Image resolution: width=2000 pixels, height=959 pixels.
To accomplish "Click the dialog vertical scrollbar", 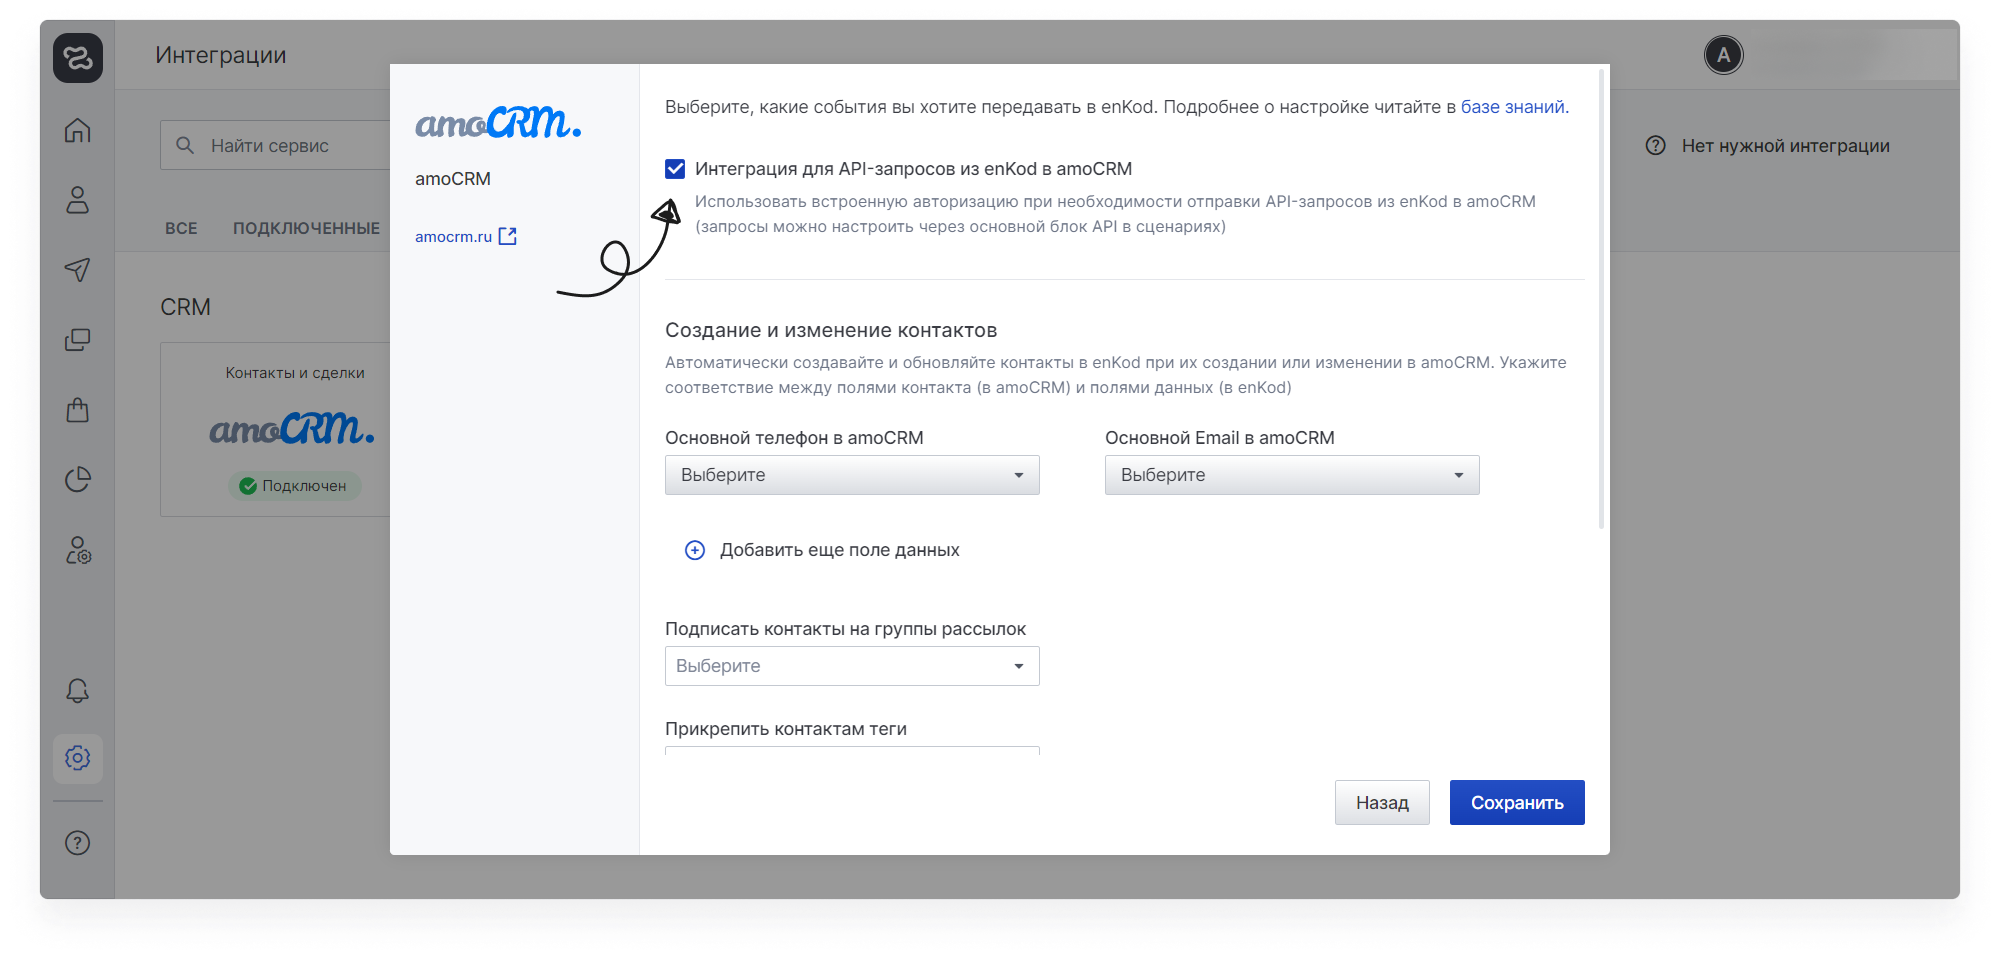I will (x=1601, y=299).
